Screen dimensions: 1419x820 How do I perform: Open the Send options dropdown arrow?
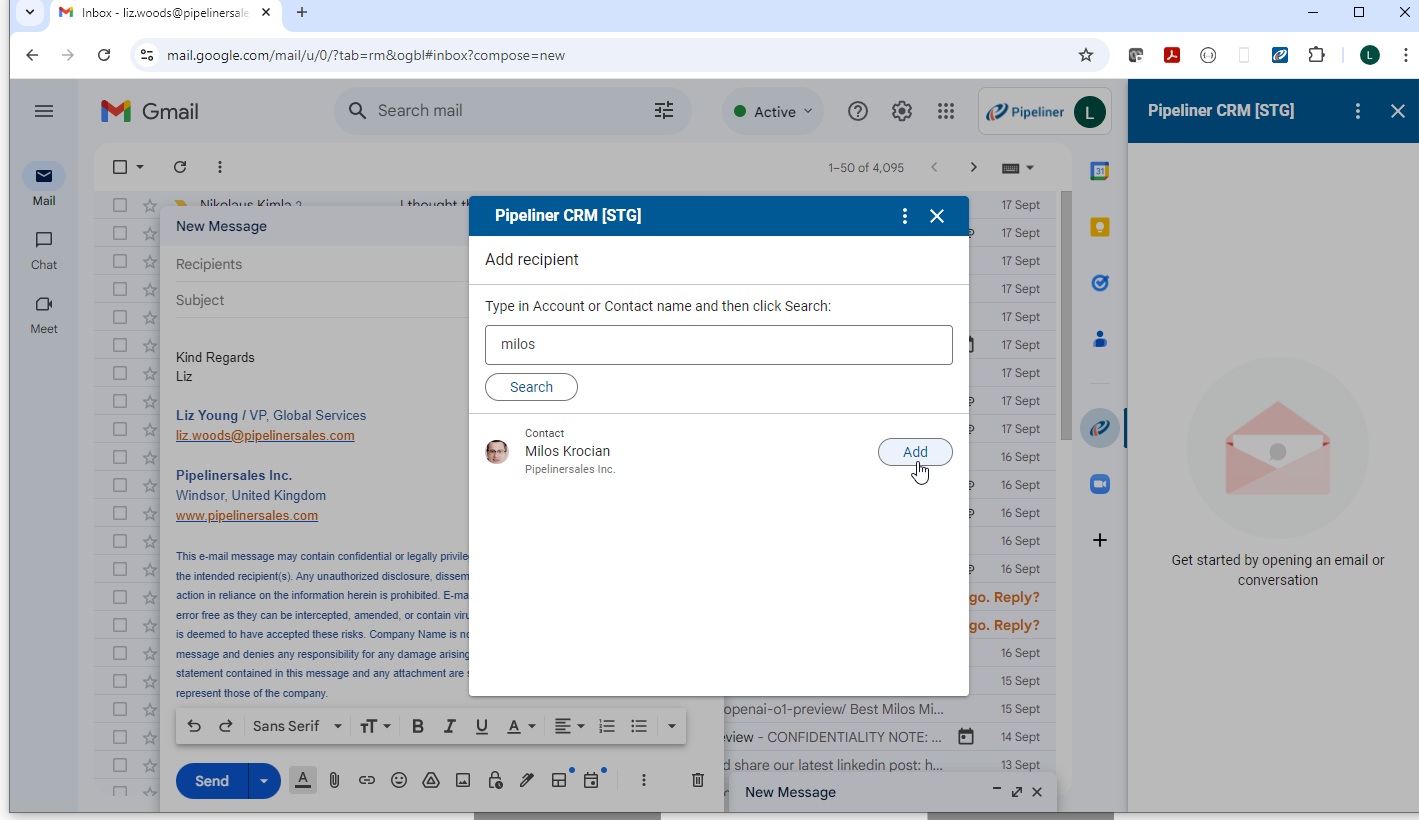pos(264,780)
